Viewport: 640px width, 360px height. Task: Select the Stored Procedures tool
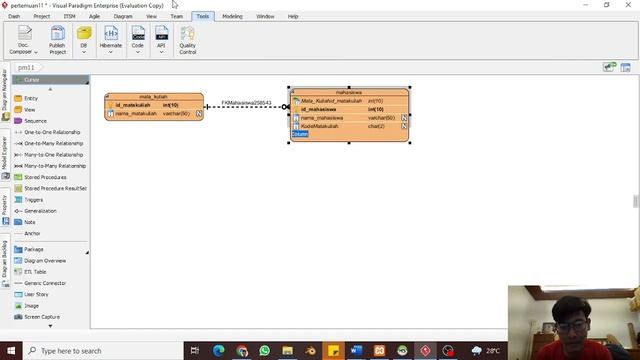click(45, 177)
